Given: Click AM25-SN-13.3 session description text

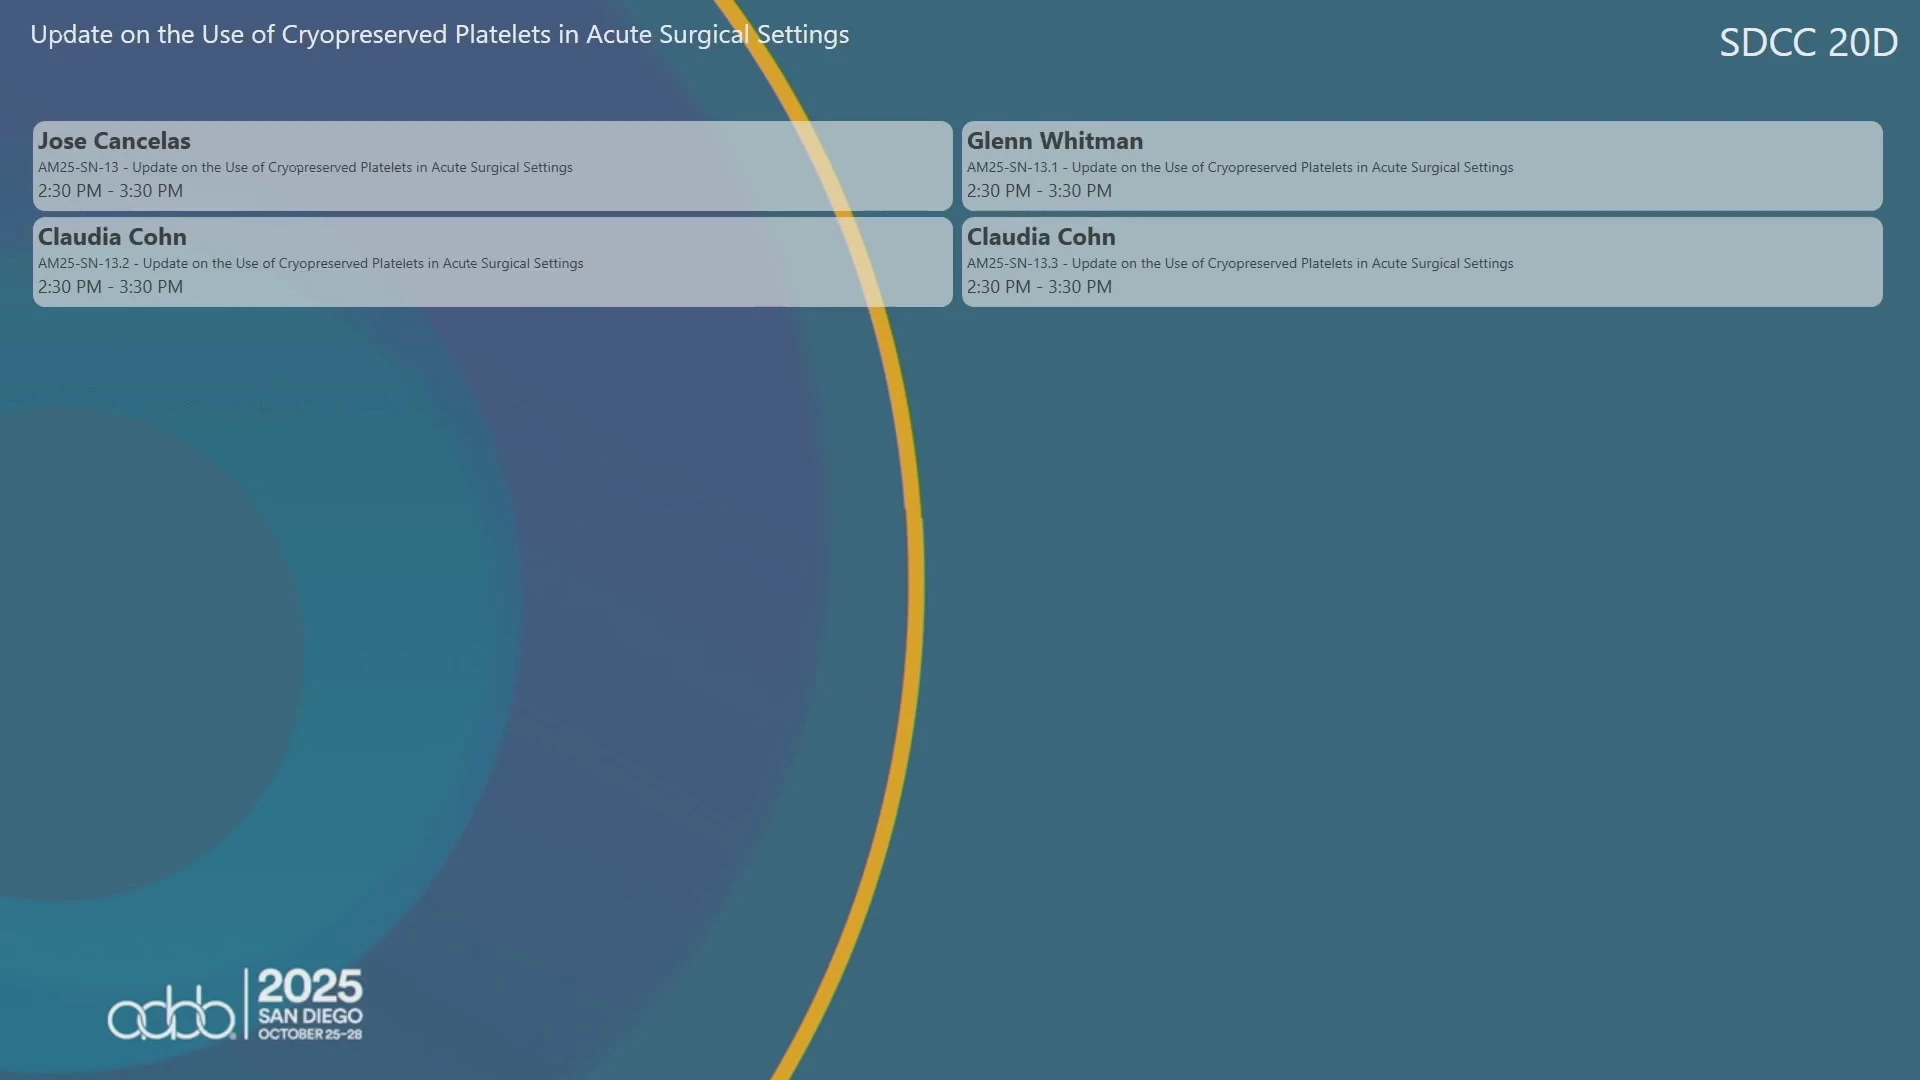Looking at the screenshot, I should click(x=1239, y=263).
